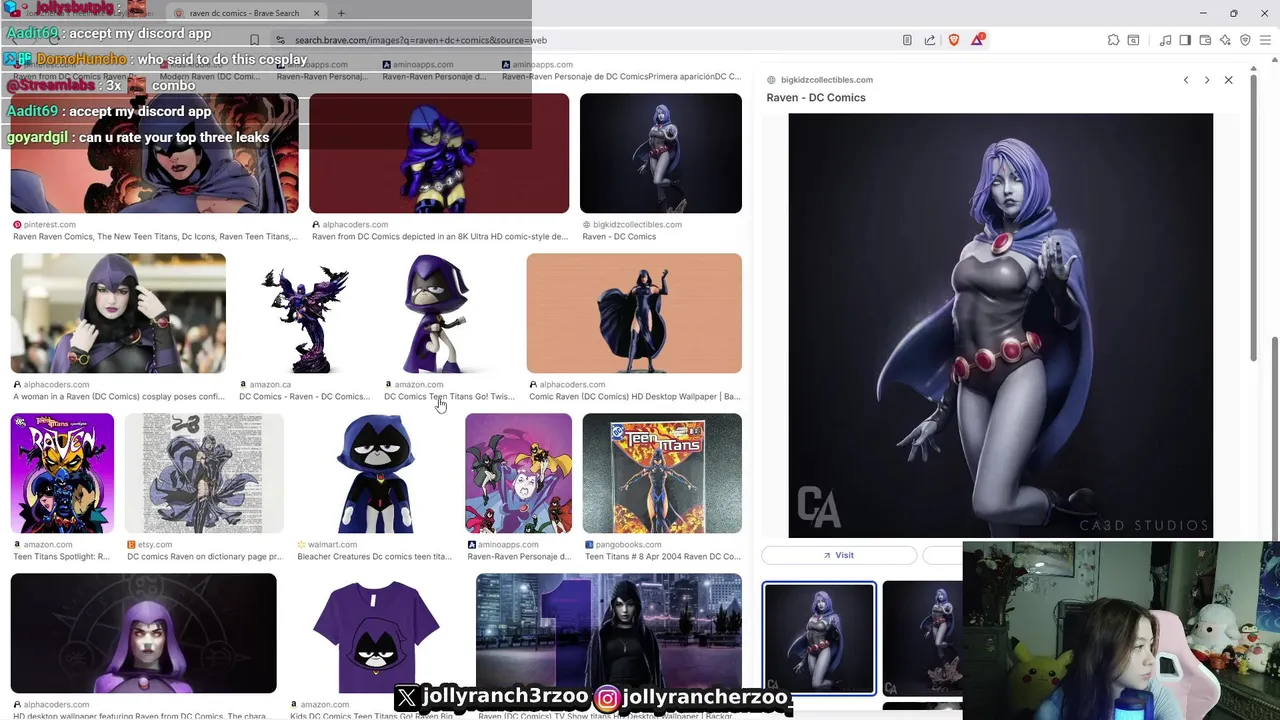Close the 'raven dc comics - Brave Search' tab
This screenshot has height=720, width=1280.
pyautogui.click(x=316, y=13)
